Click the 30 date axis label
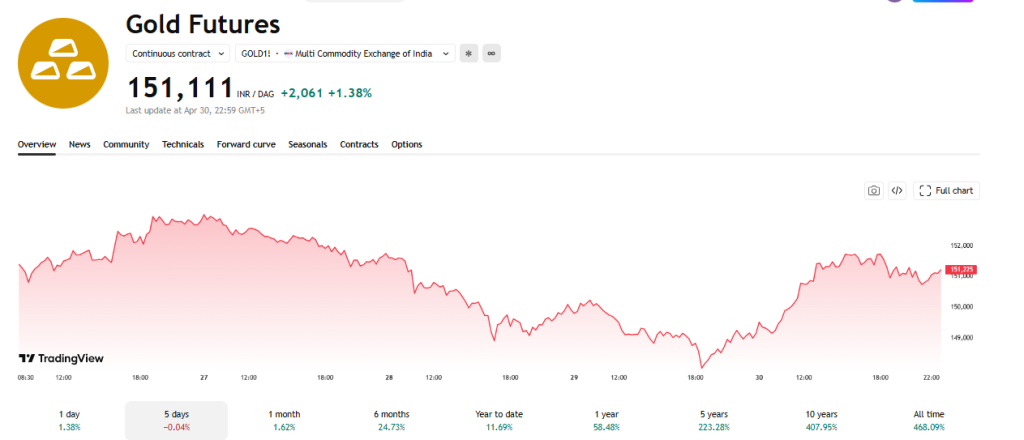 760,377
